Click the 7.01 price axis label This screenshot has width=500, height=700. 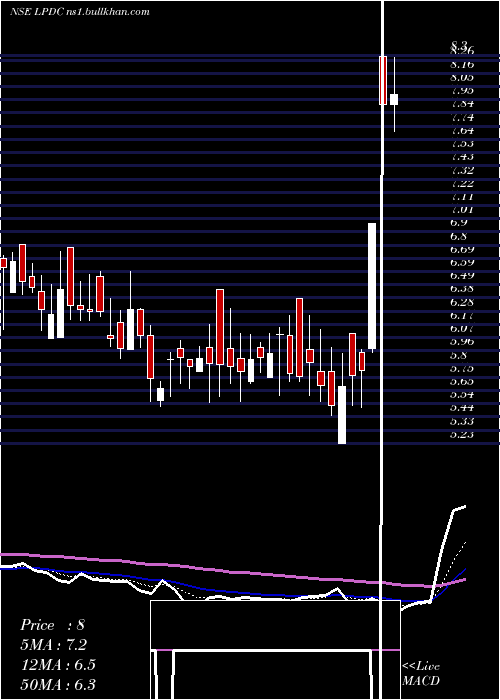coord(462,210)
